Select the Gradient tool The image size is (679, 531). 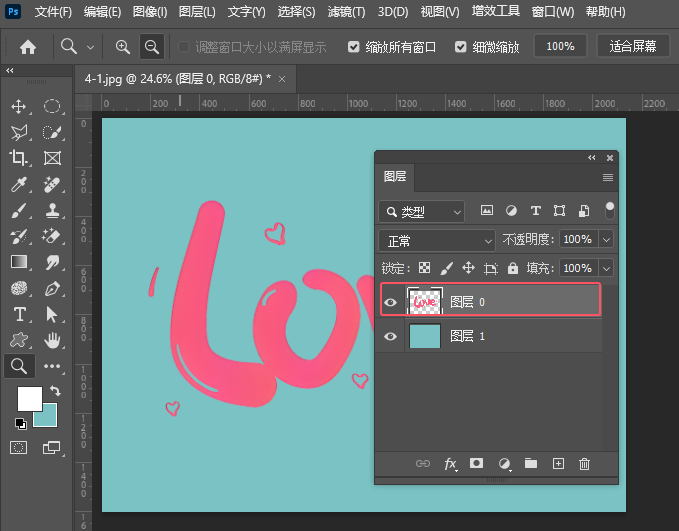coord(19,262)
